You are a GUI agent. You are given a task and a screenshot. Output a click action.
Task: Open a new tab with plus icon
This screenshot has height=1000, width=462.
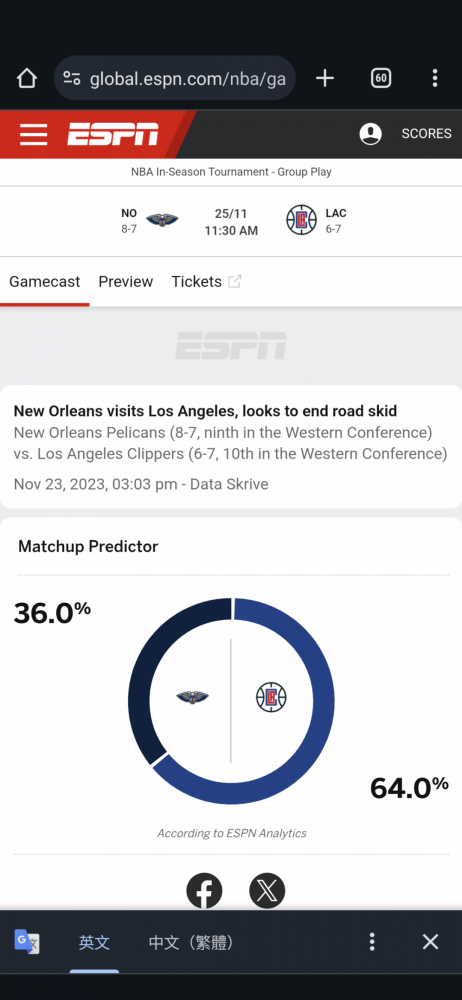click(325, 78)
